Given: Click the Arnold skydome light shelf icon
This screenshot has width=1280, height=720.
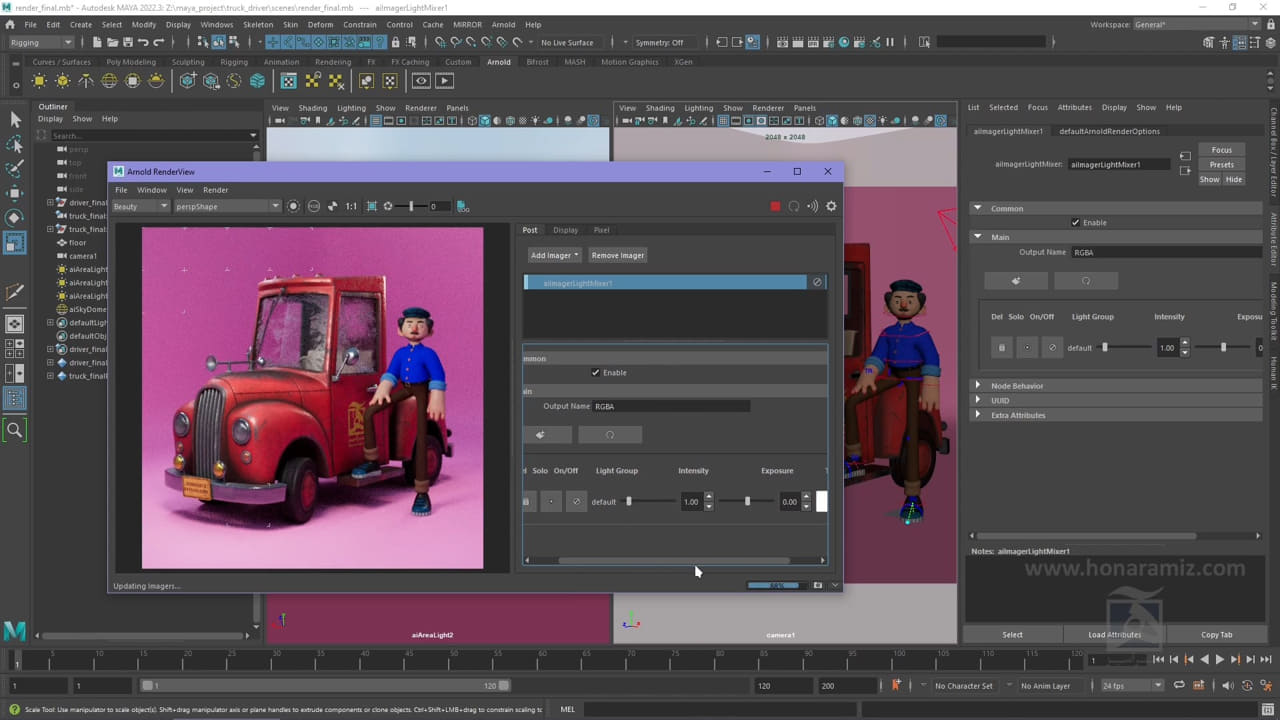Looking at the screenshot, I should tap(109, 81).
